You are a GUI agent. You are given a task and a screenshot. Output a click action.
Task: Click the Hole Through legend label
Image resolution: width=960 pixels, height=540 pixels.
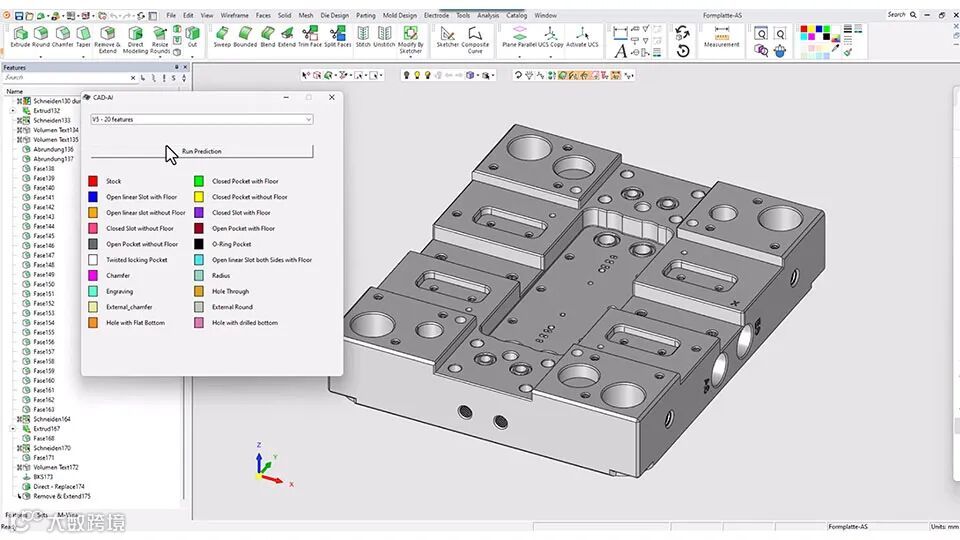[x=230, y=291]
